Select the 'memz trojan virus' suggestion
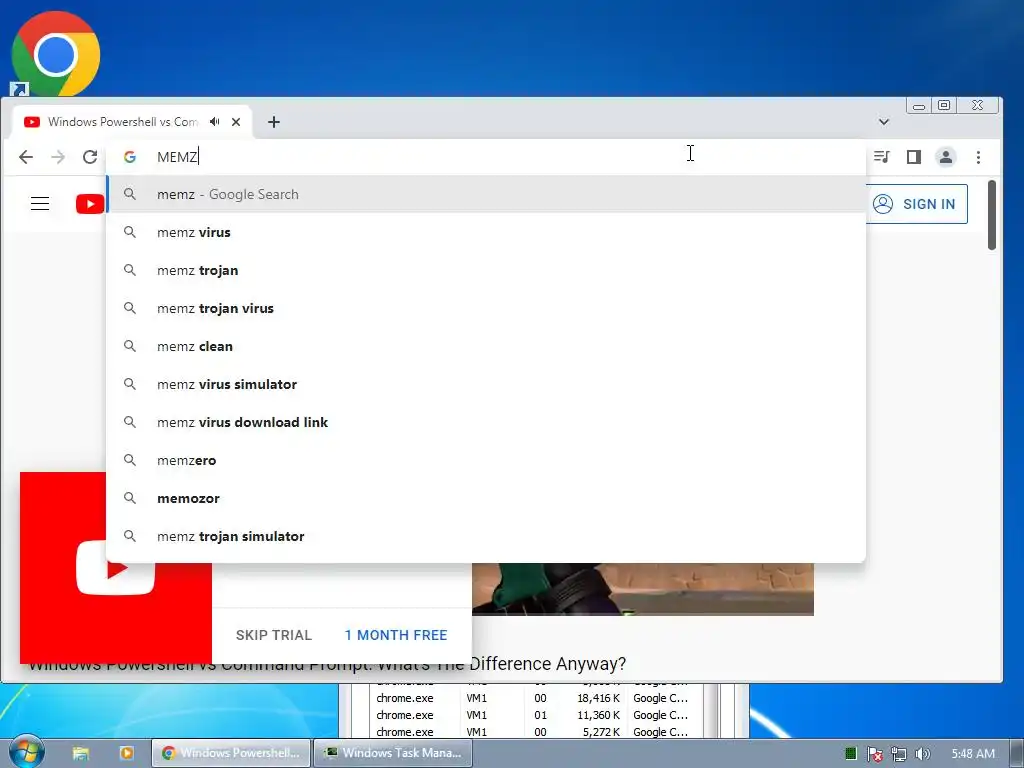Screen dimensions: 1024x768 click(486, 308)
